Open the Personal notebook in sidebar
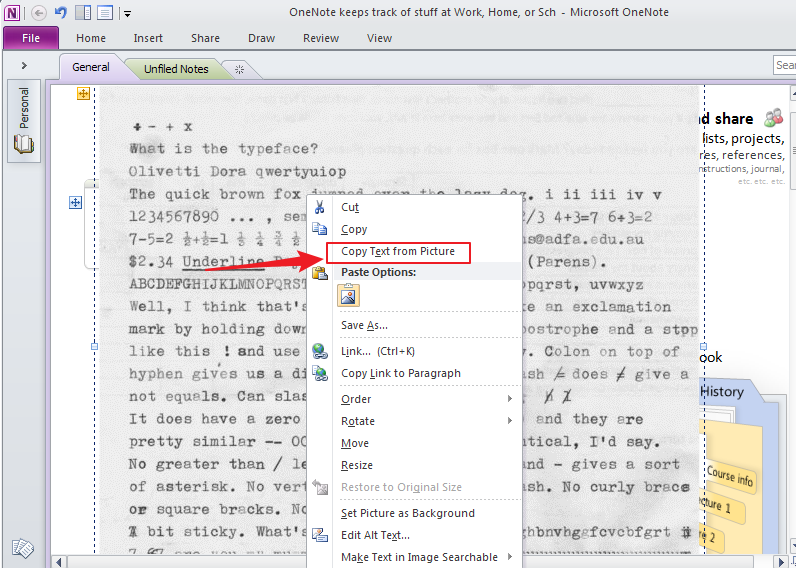This screenshot has width=796, height=568. 24,120
